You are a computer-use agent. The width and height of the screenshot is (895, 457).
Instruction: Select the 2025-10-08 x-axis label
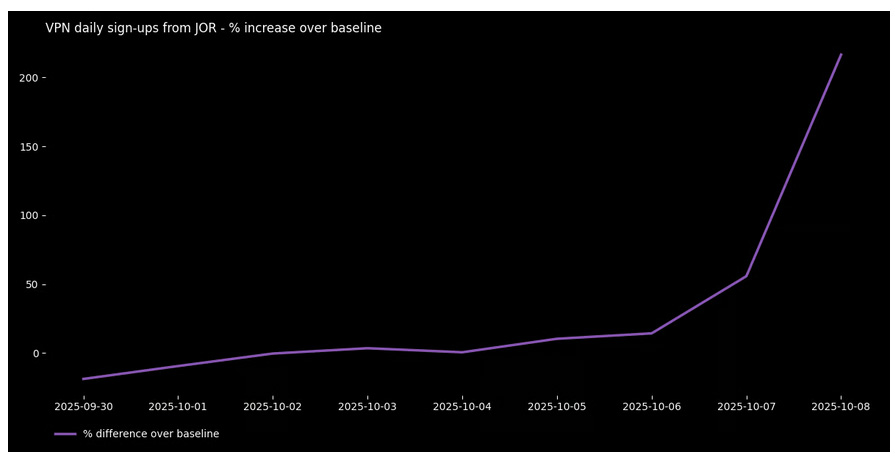841,407
